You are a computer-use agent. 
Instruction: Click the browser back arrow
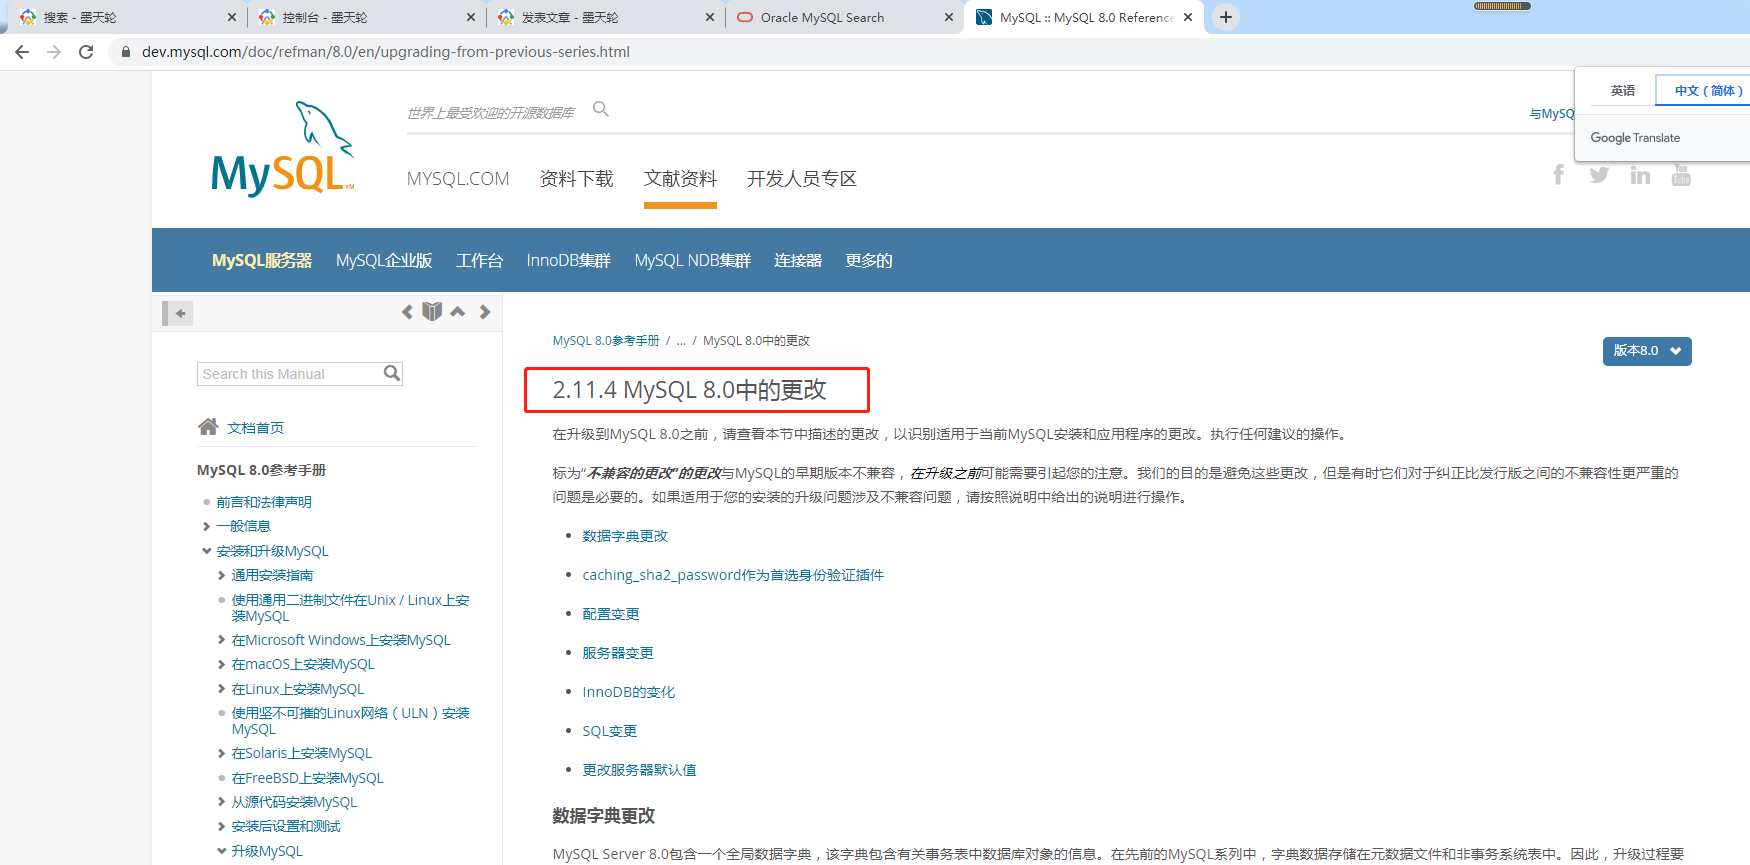click(x=22, y=52)
